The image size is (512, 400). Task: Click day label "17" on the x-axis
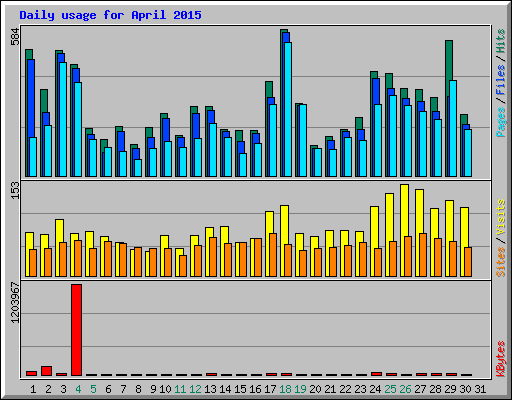point(270,389)
